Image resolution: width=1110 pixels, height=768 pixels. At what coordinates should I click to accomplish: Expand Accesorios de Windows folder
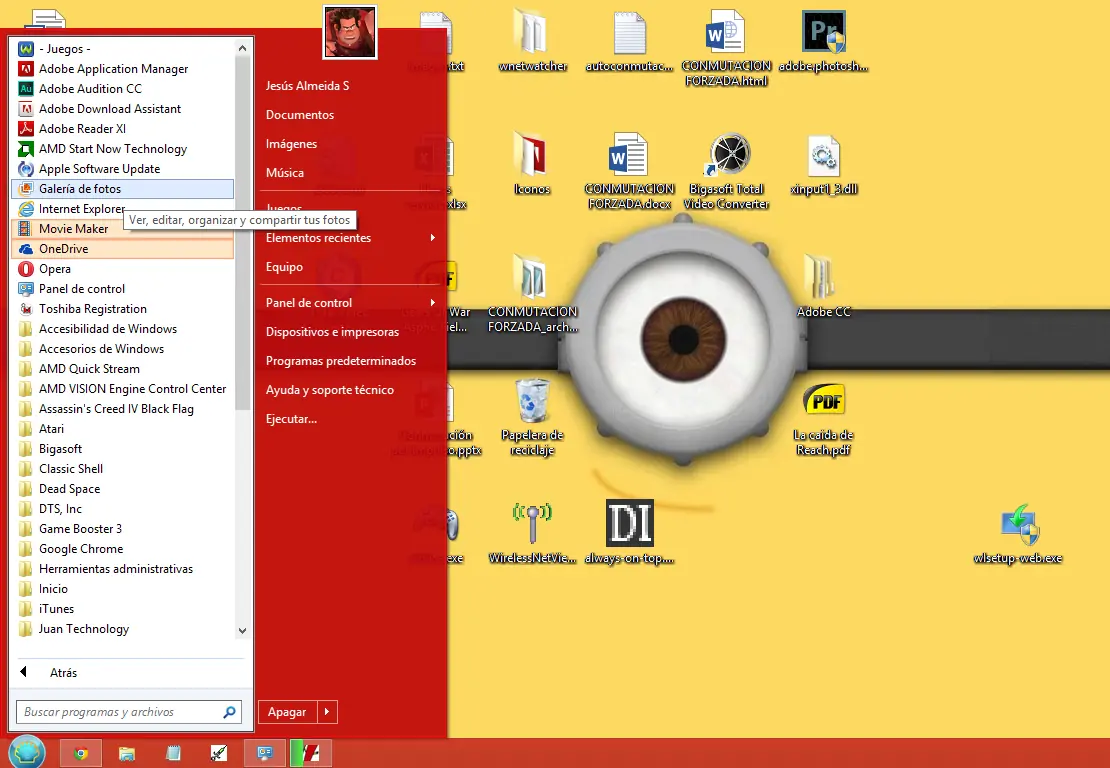tap(122, 349)
